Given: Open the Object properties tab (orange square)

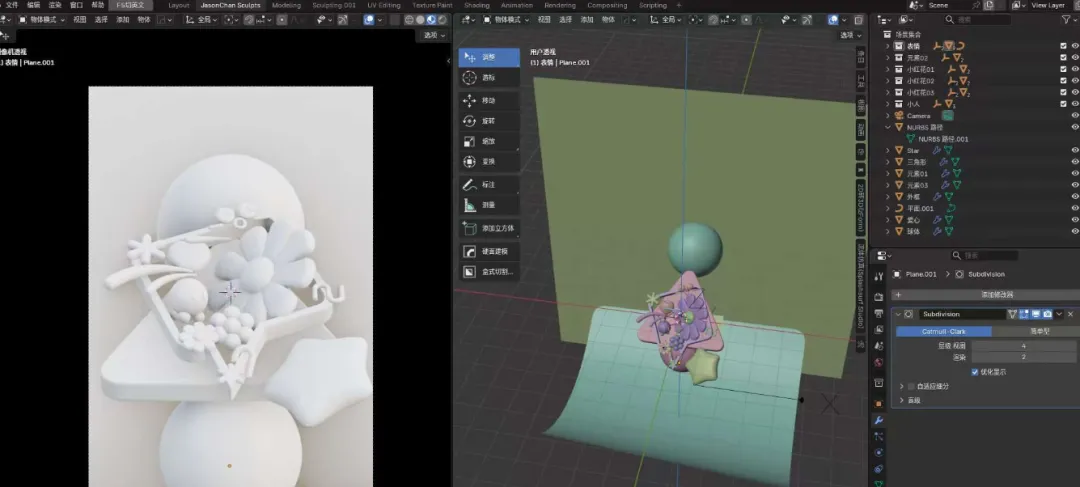Looking at the screenshot, I should point(878,404).
